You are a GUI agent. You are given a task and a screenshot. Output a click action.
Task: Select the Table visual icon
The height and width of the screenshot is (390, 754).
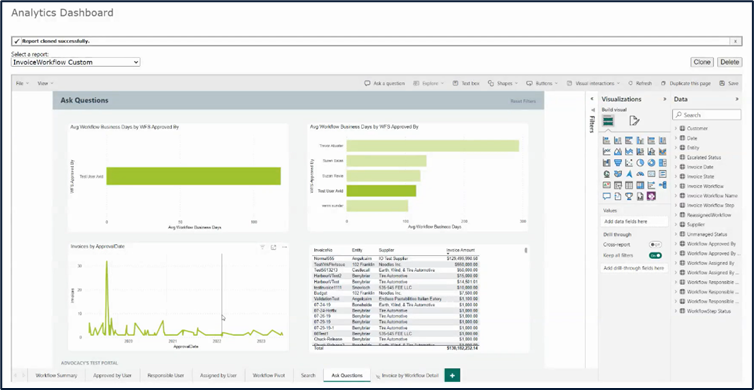pyautogui.click(x=629, y=185)
